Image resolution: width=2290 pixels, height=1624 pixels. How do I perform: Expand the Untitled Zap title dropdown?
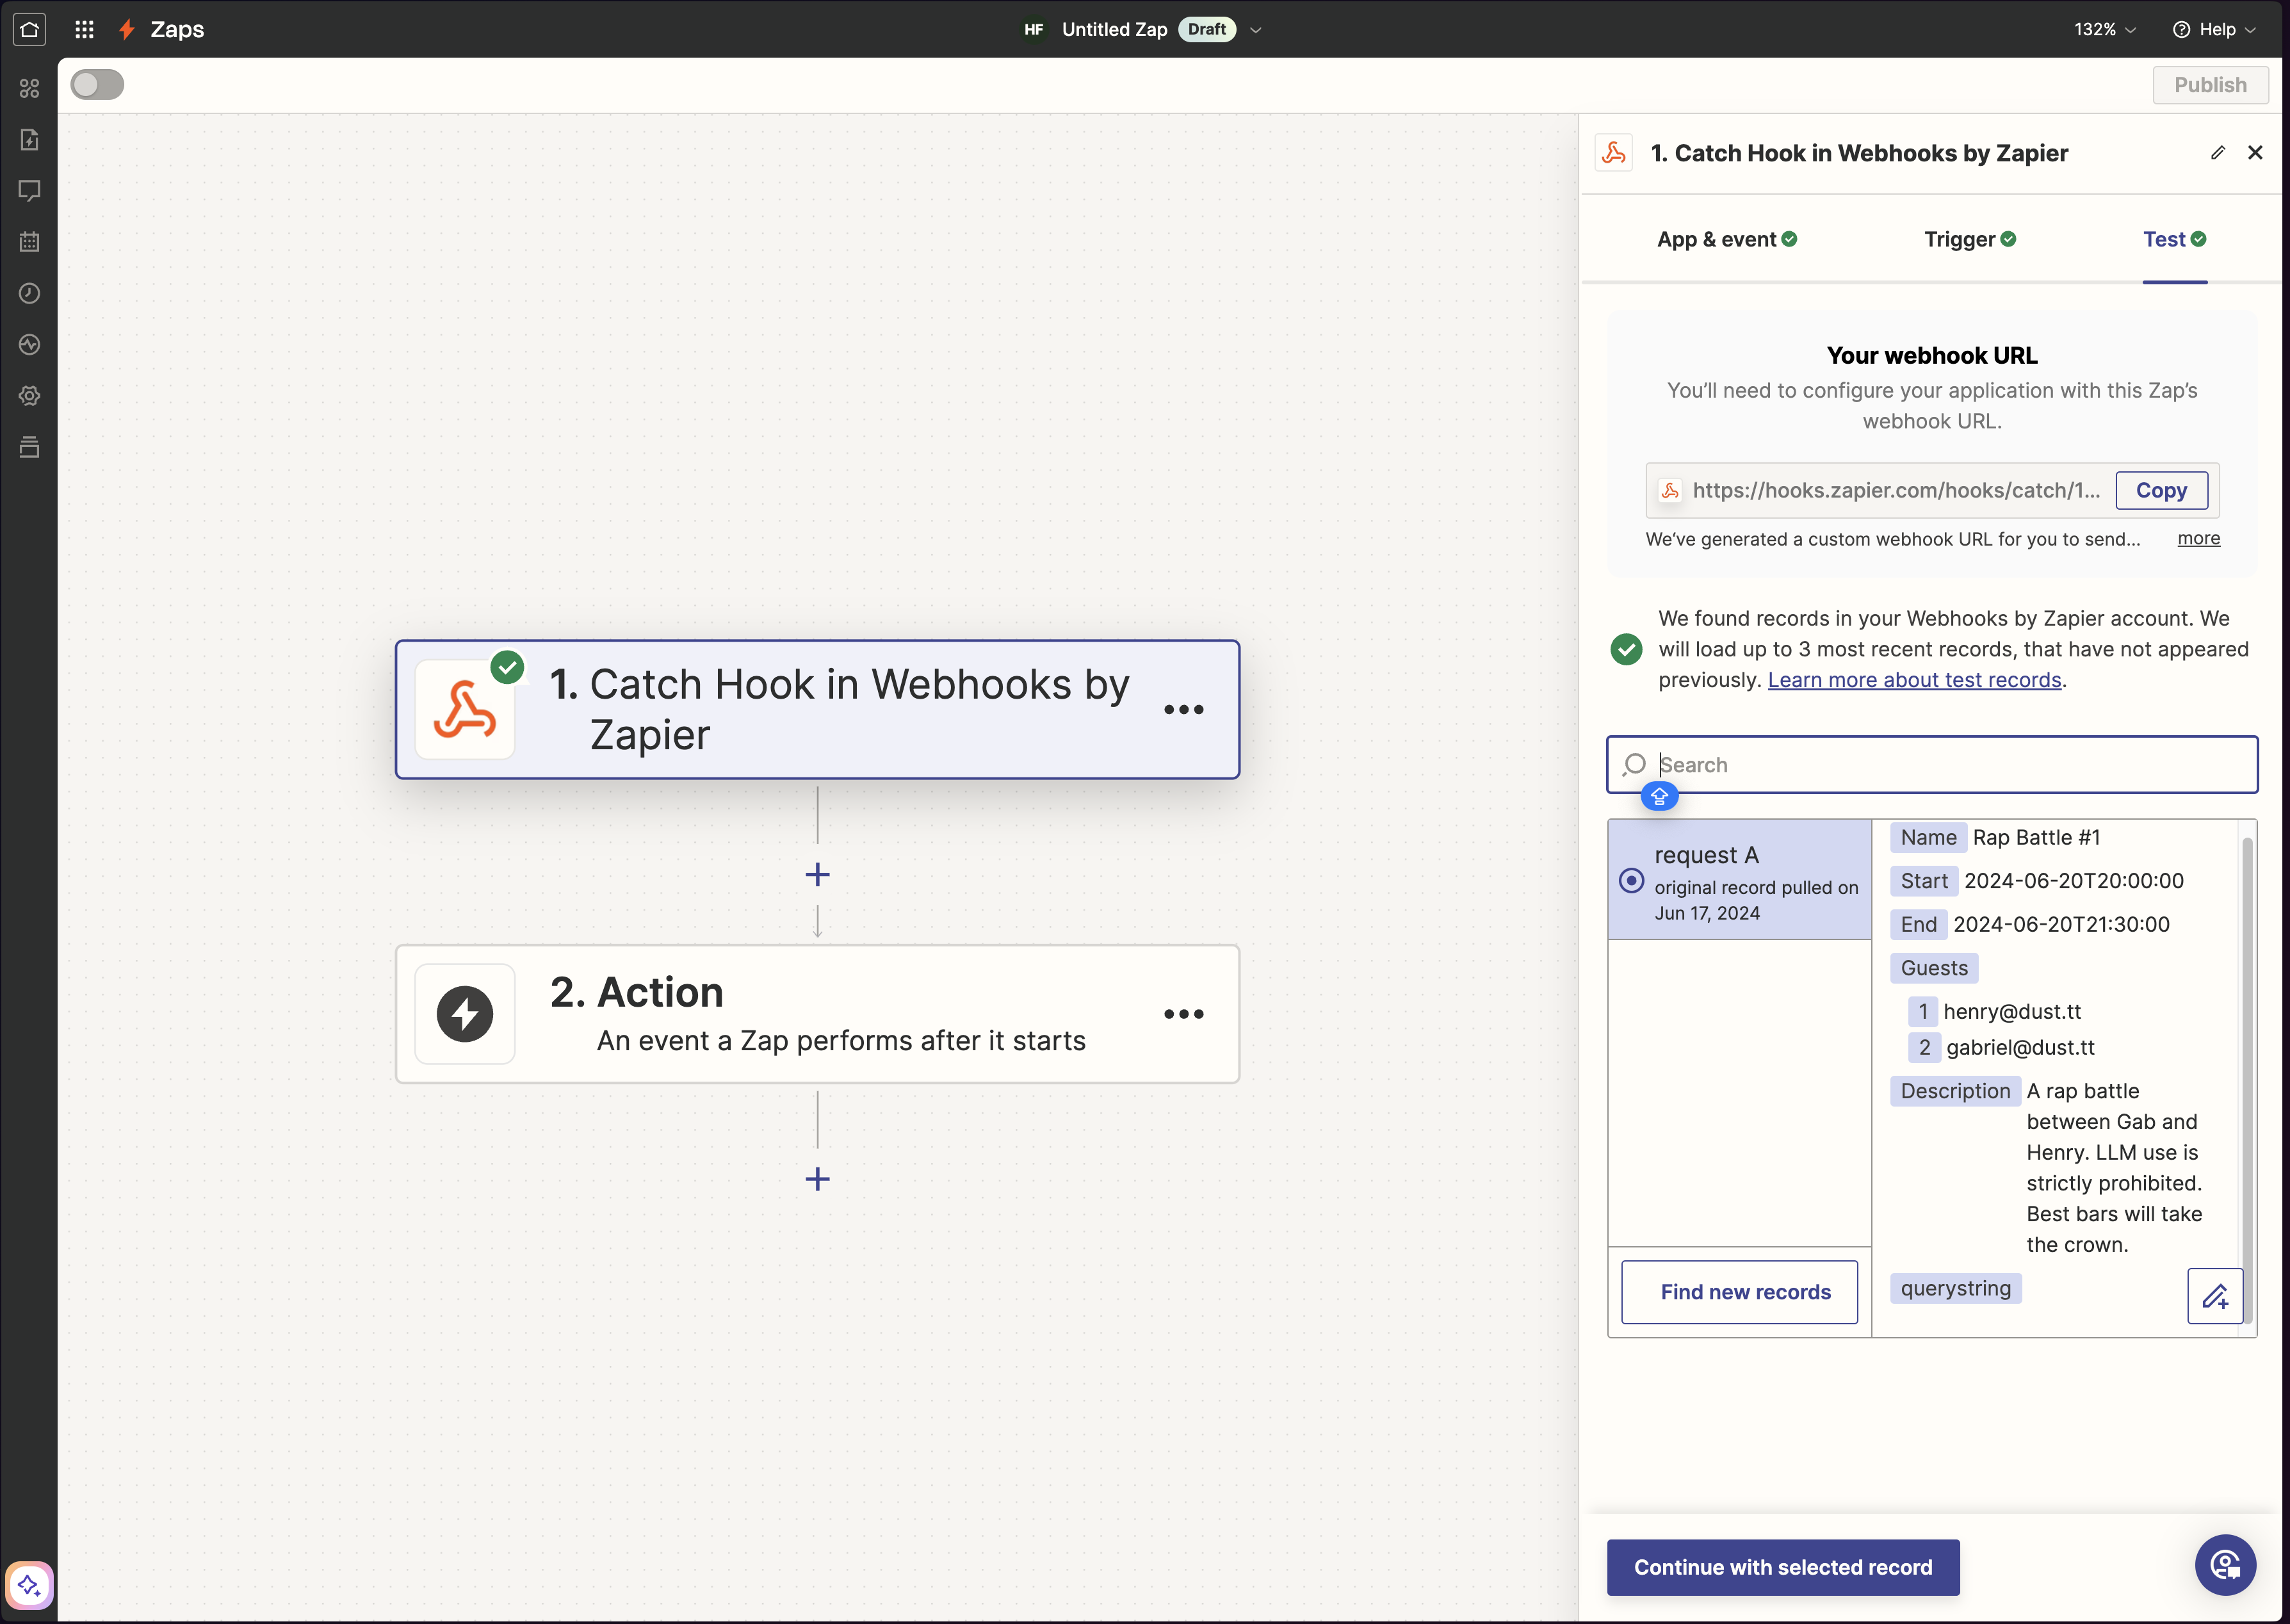click(x=1256, y=30)
